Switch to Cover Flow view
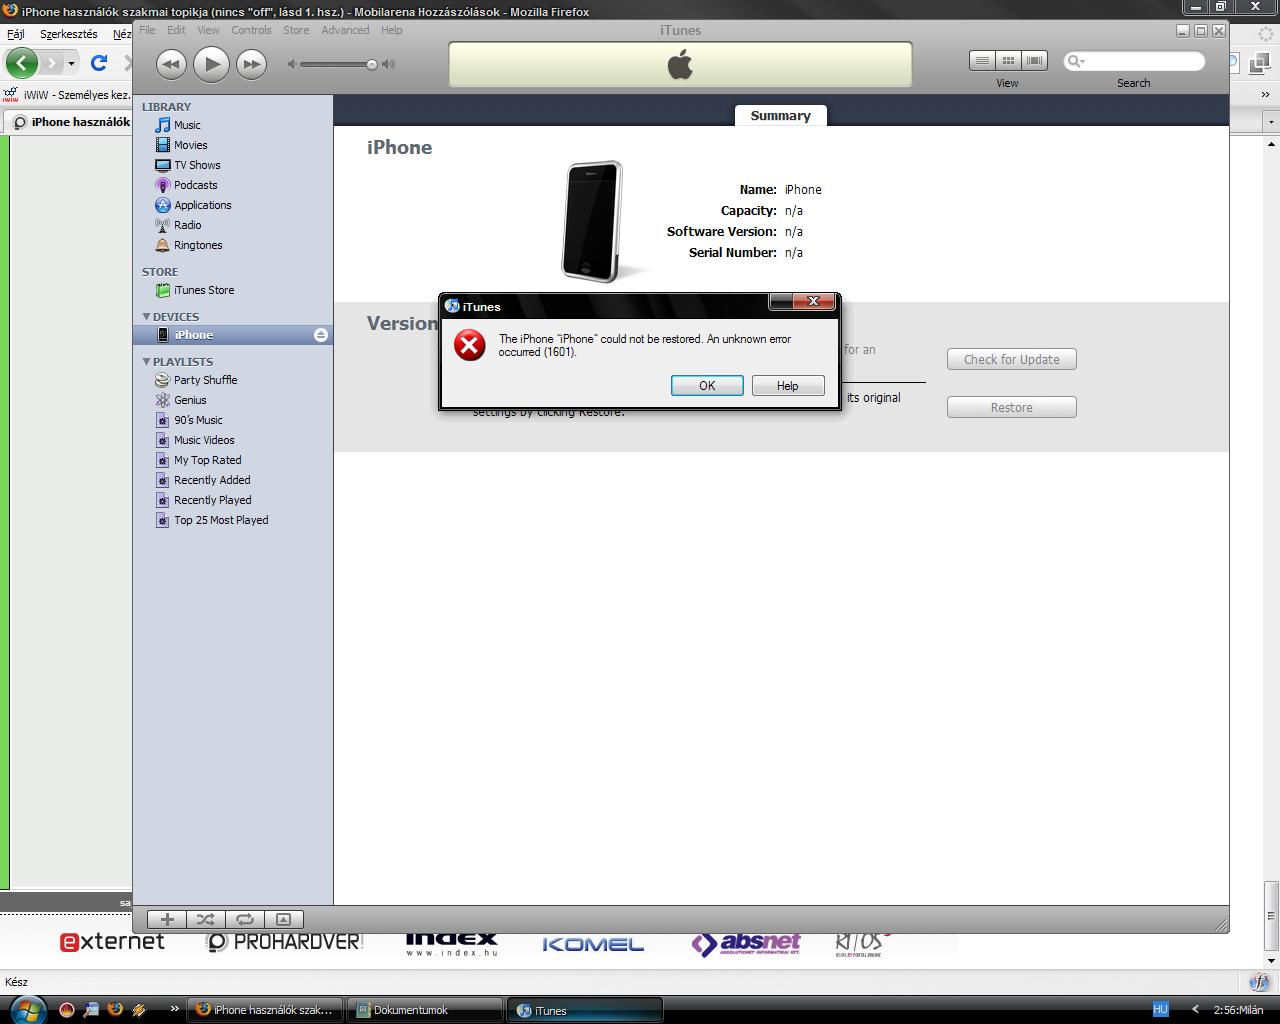This screenshot has width=1280, height=1024. coord(1034,60)
